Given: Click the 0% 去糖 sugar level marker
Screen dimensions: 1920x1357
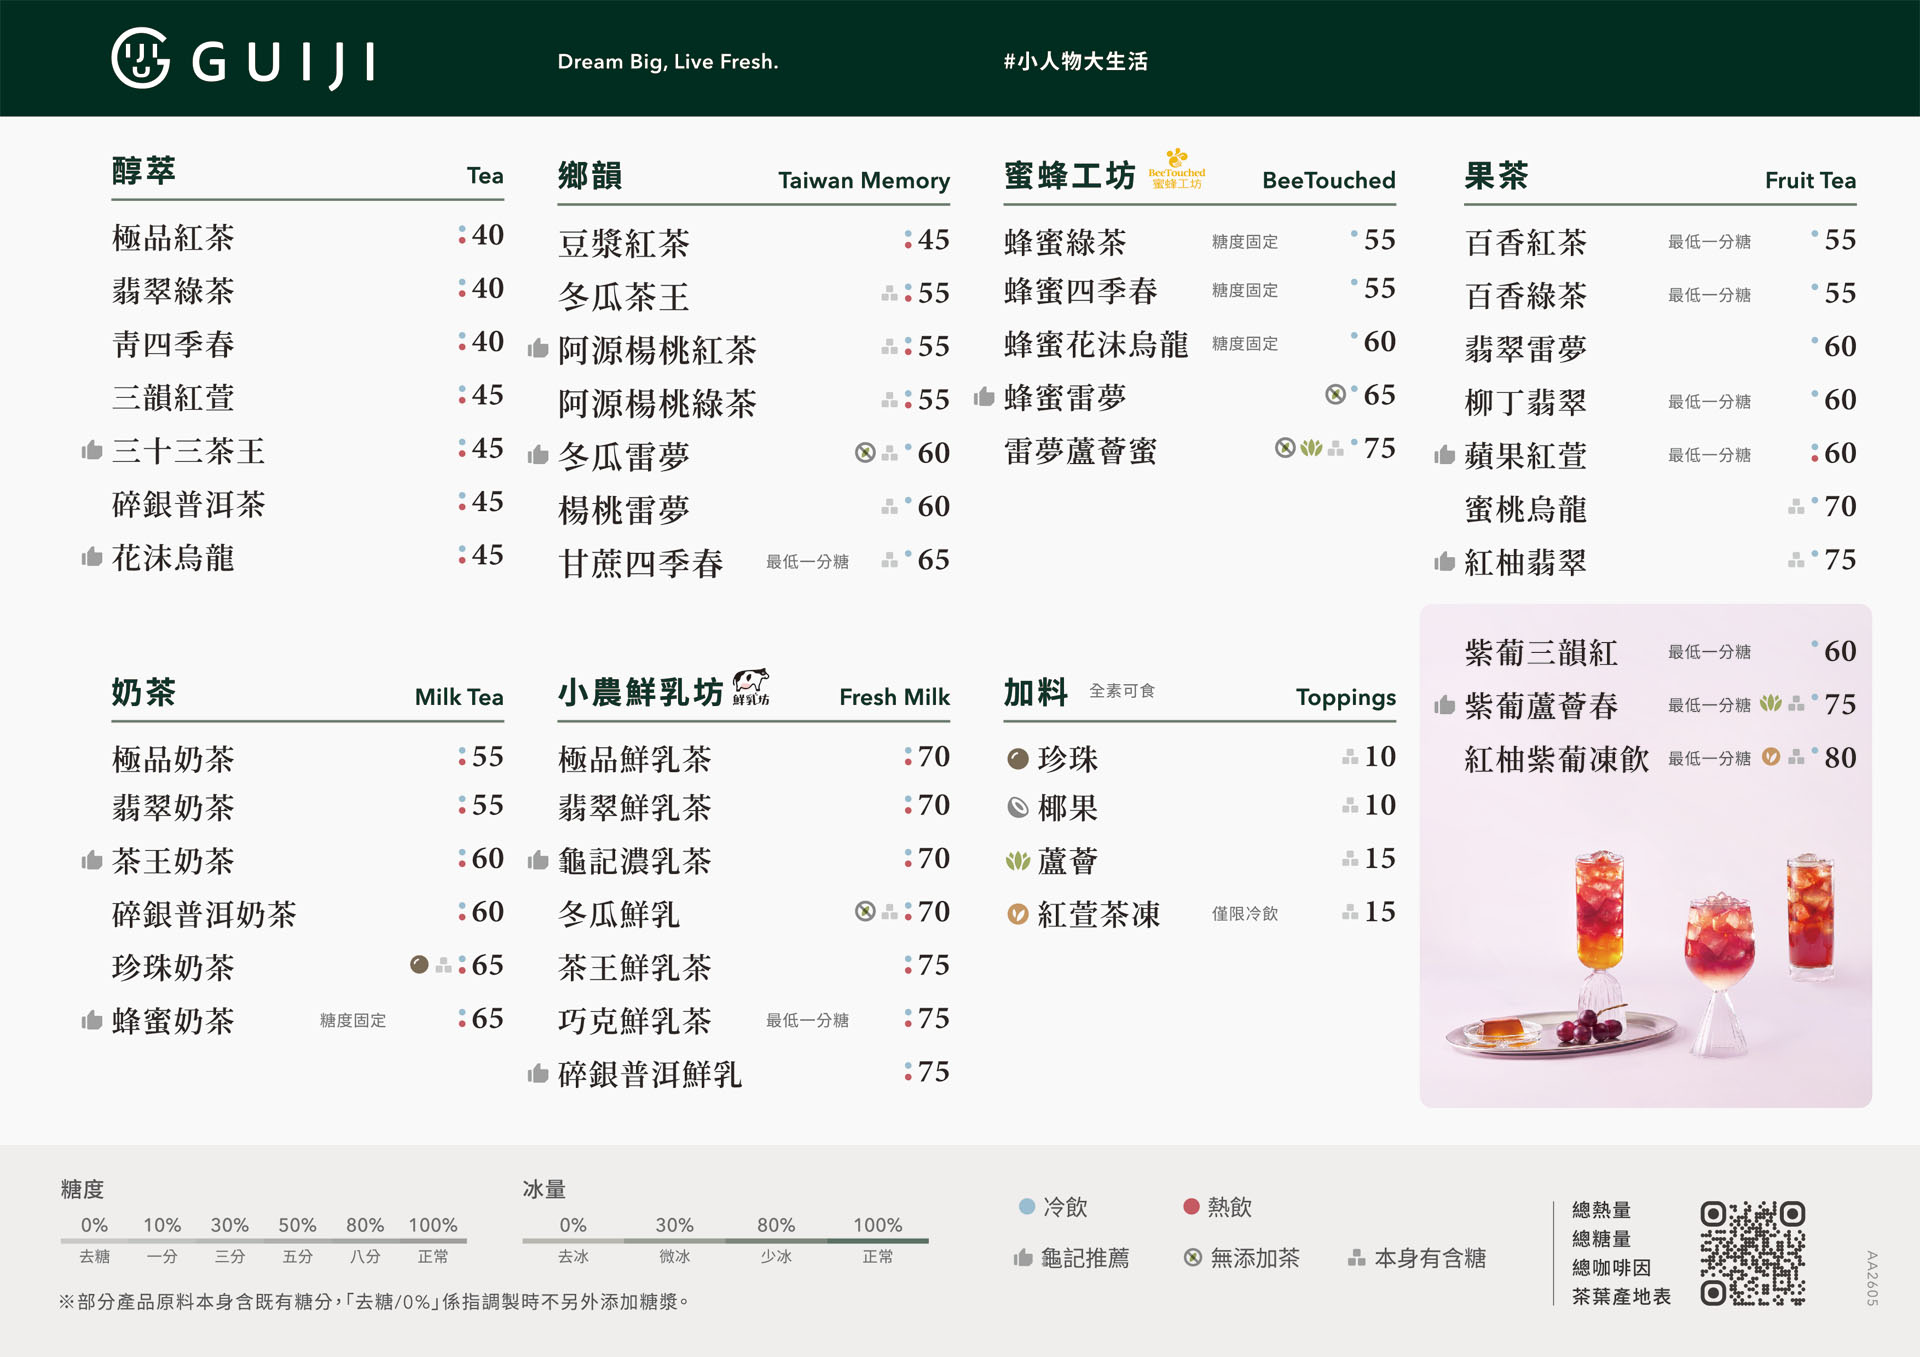Looking at the screenshot, I should tap(94, 1240).
